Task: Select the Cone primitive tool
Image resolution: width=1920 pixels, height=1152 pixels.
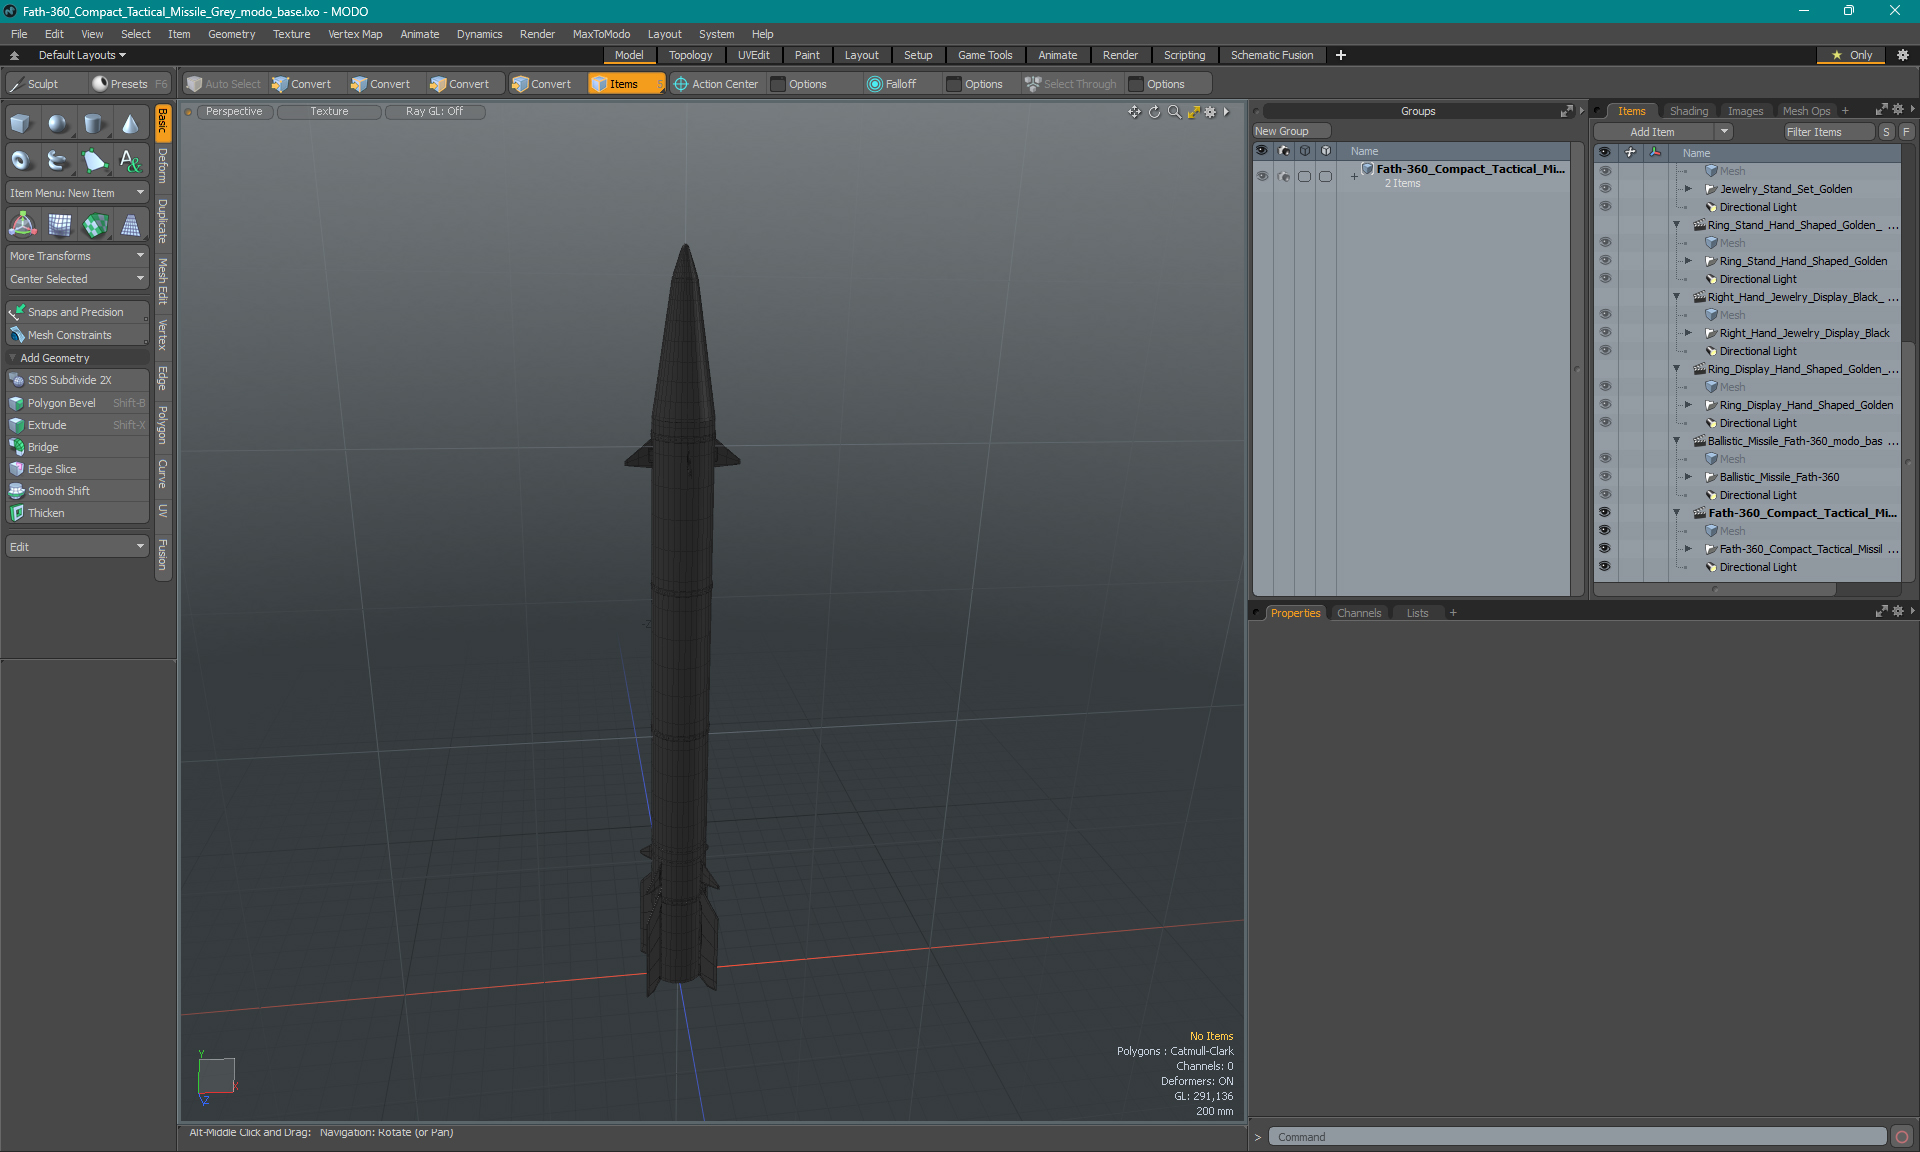Action: click(130, 124)
